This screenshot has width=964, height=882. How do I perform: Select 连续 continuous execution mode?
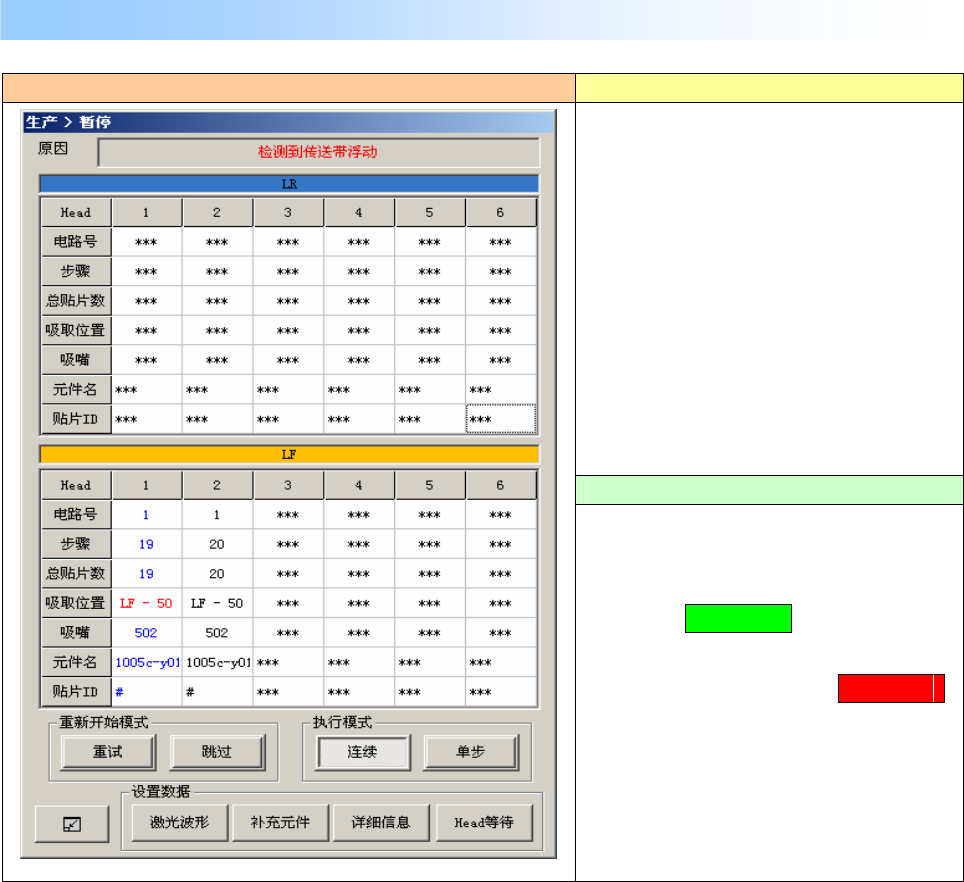click(x=363, y=752)
